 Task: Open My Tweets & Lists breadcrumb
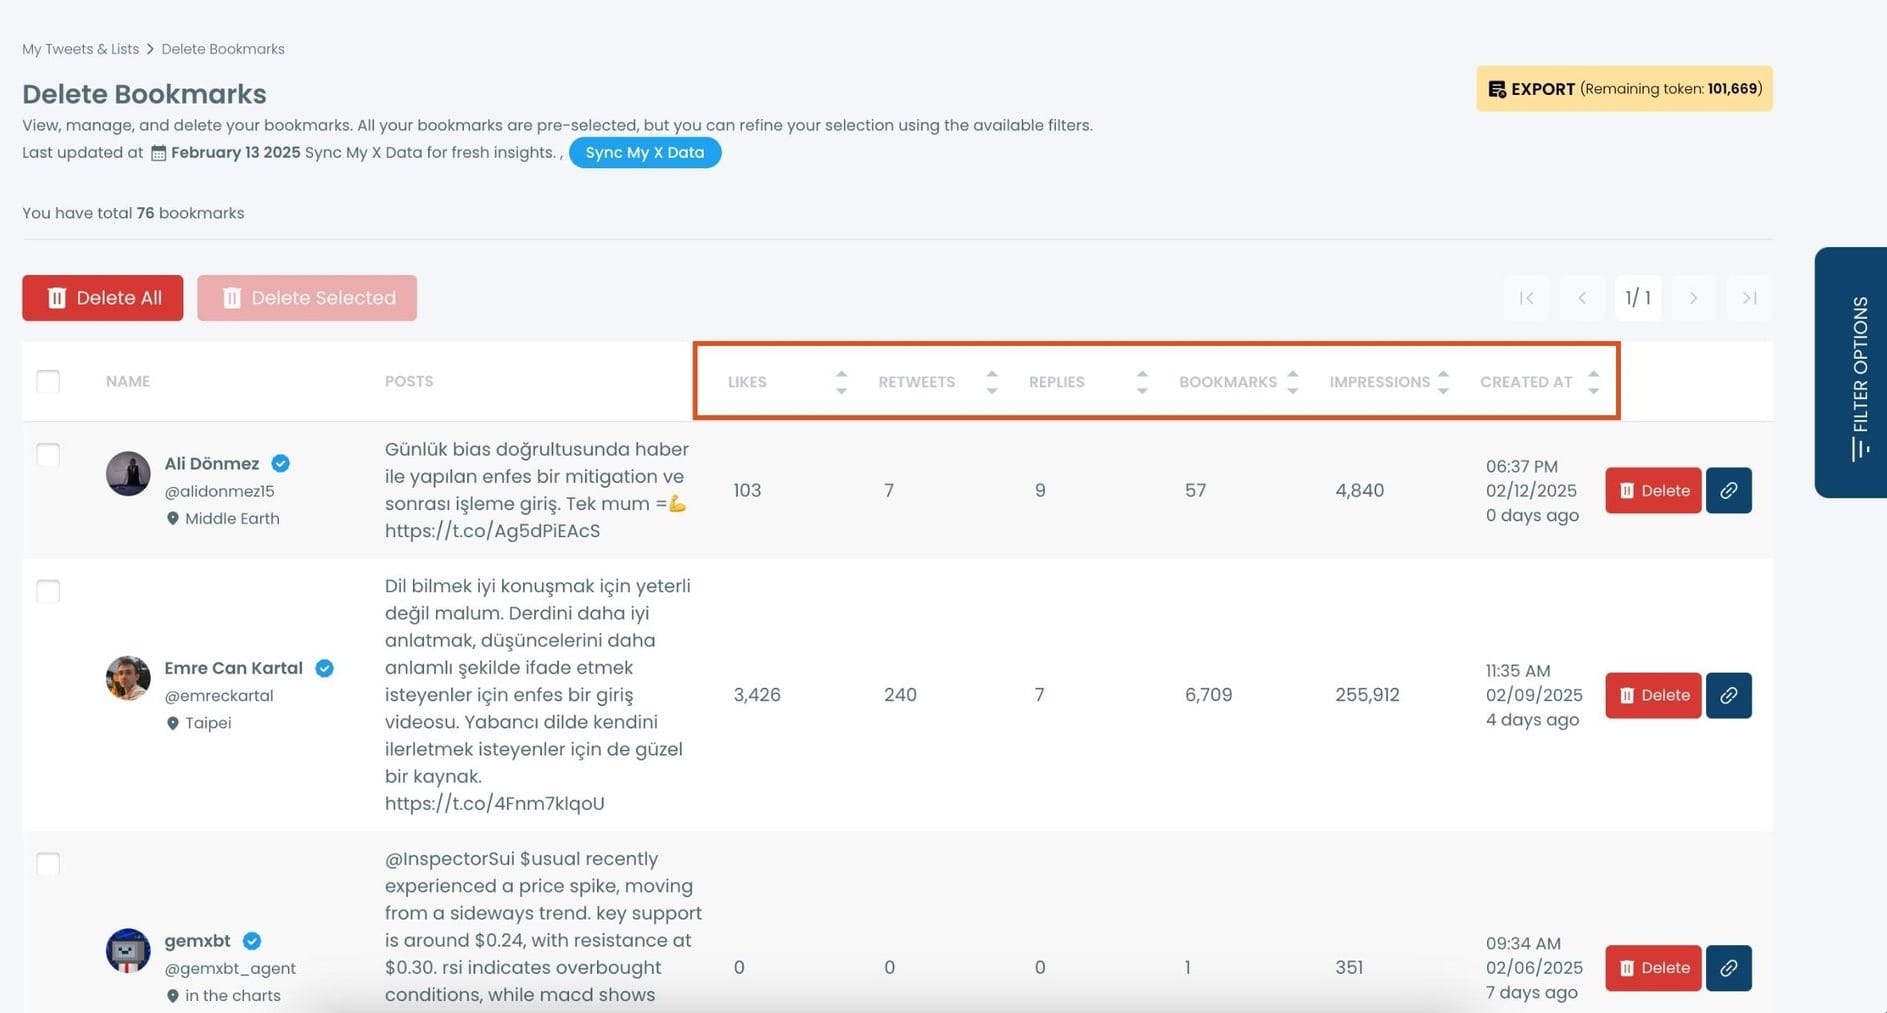click(79, 48)
